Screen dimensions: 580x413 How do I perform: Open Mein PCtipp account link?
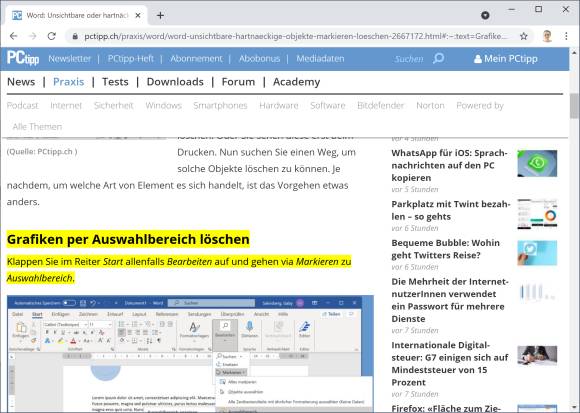point(506,59)
